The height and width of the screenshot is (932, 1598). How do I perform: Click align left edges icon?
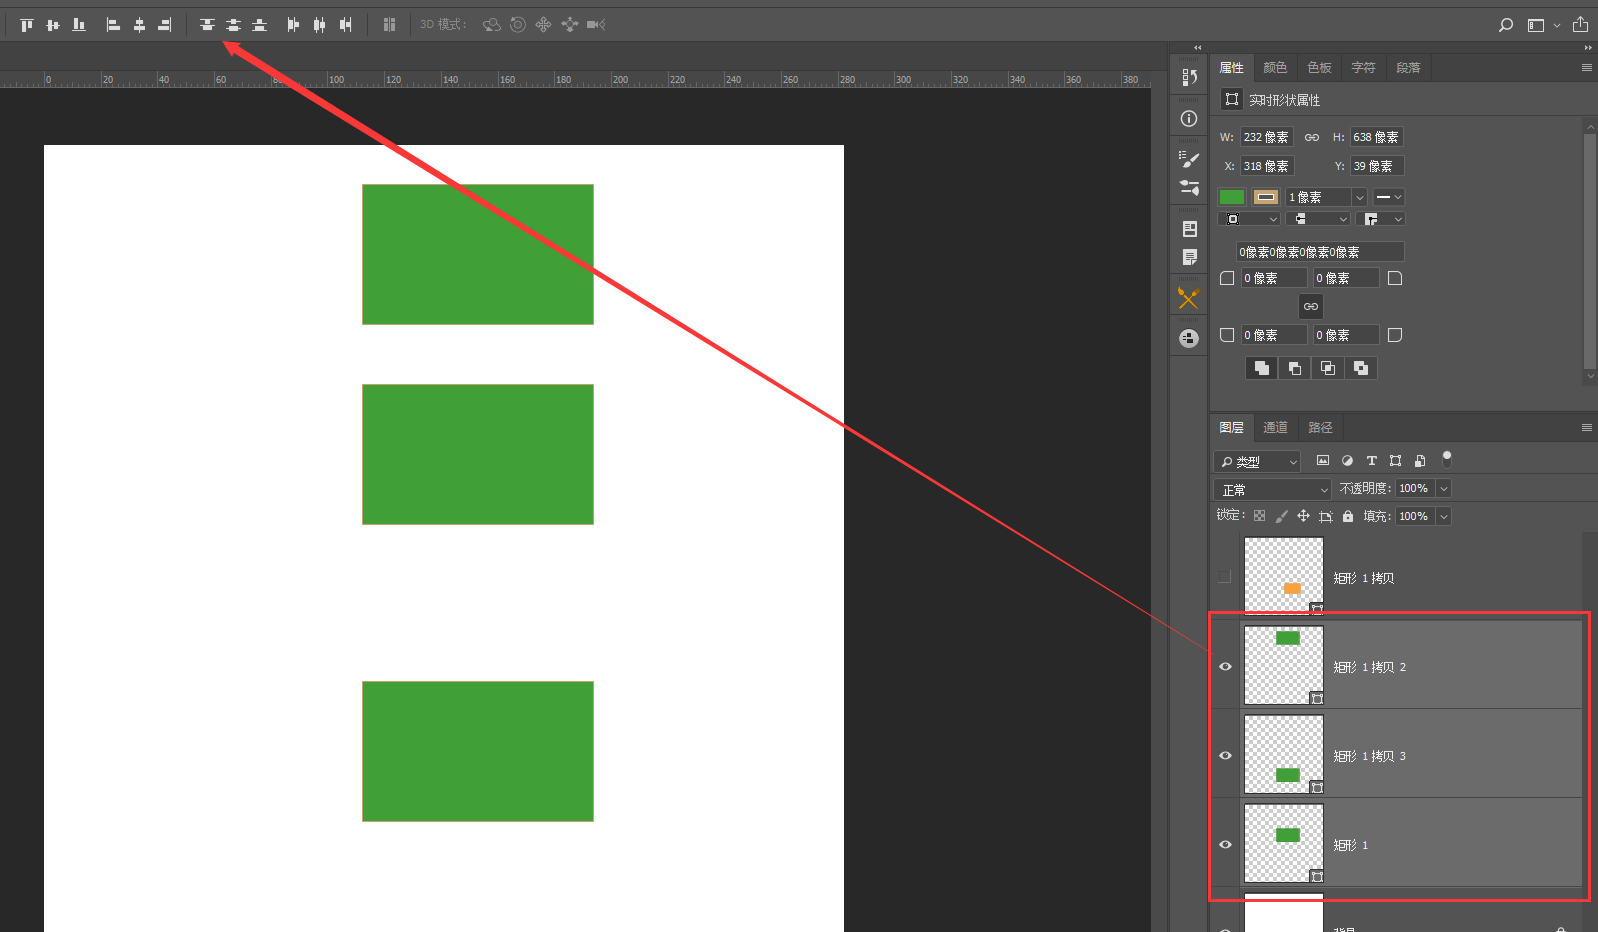coord(113,25)
